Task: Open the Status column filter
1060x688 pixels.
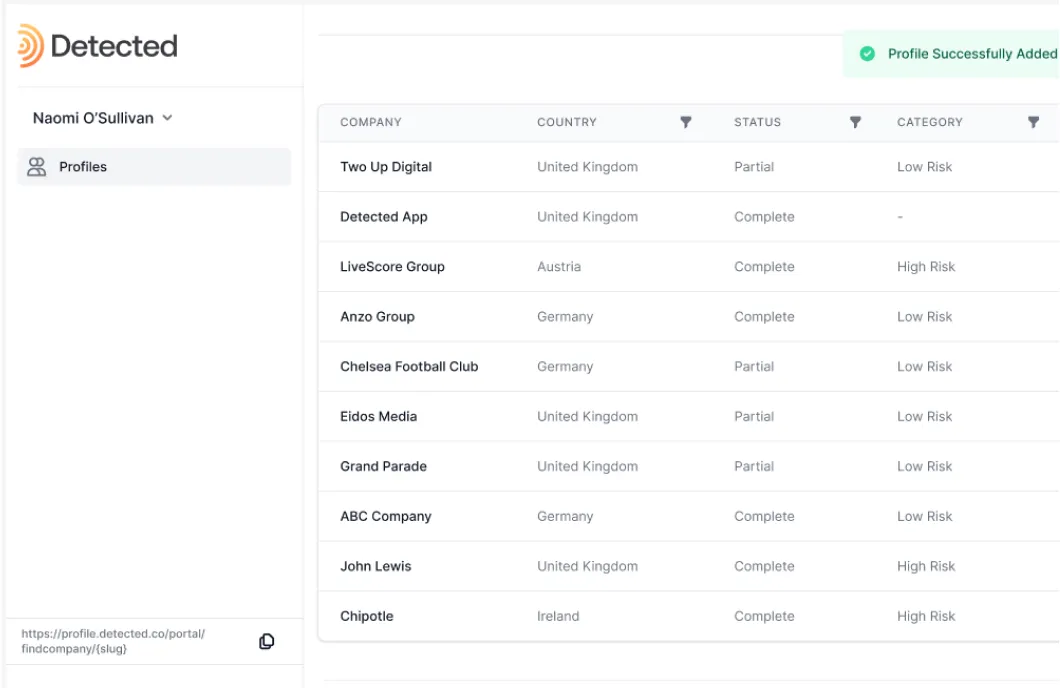Action: (855, 122)
